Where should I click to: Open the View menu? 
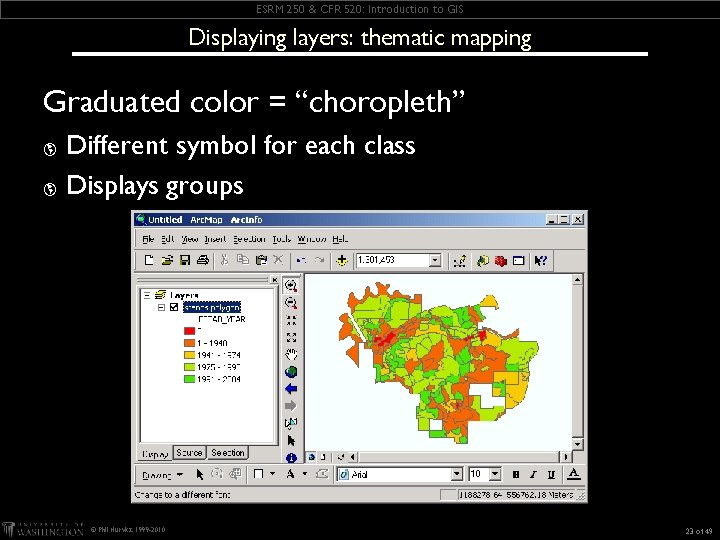189,239
